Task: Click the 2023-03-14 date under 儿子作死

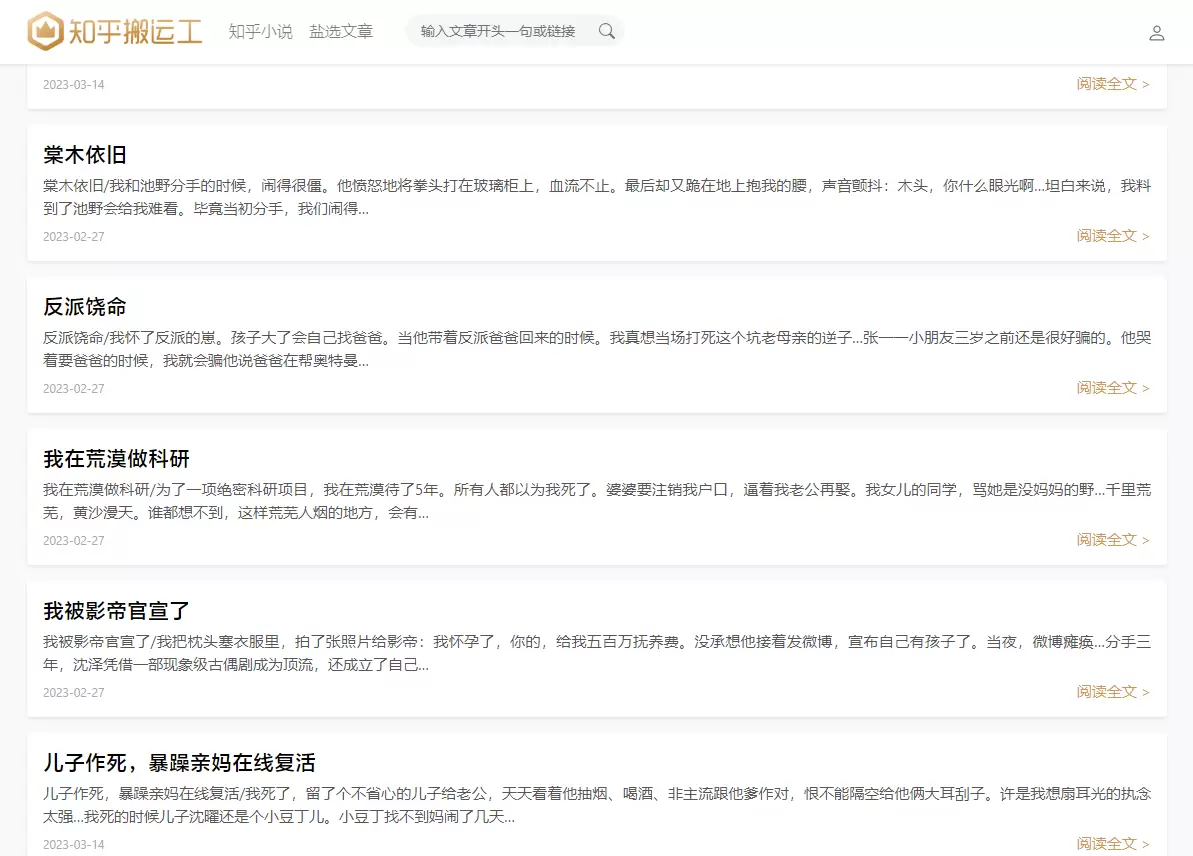Action: (x=74, y=845)
